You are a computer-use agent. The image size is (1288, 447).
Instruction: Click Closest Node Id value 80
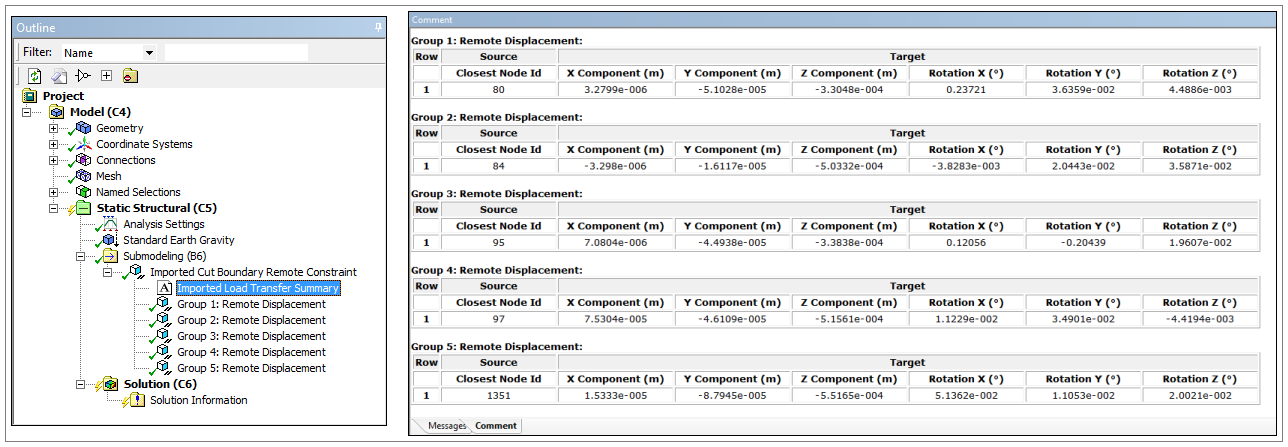(x=498, y=89)
